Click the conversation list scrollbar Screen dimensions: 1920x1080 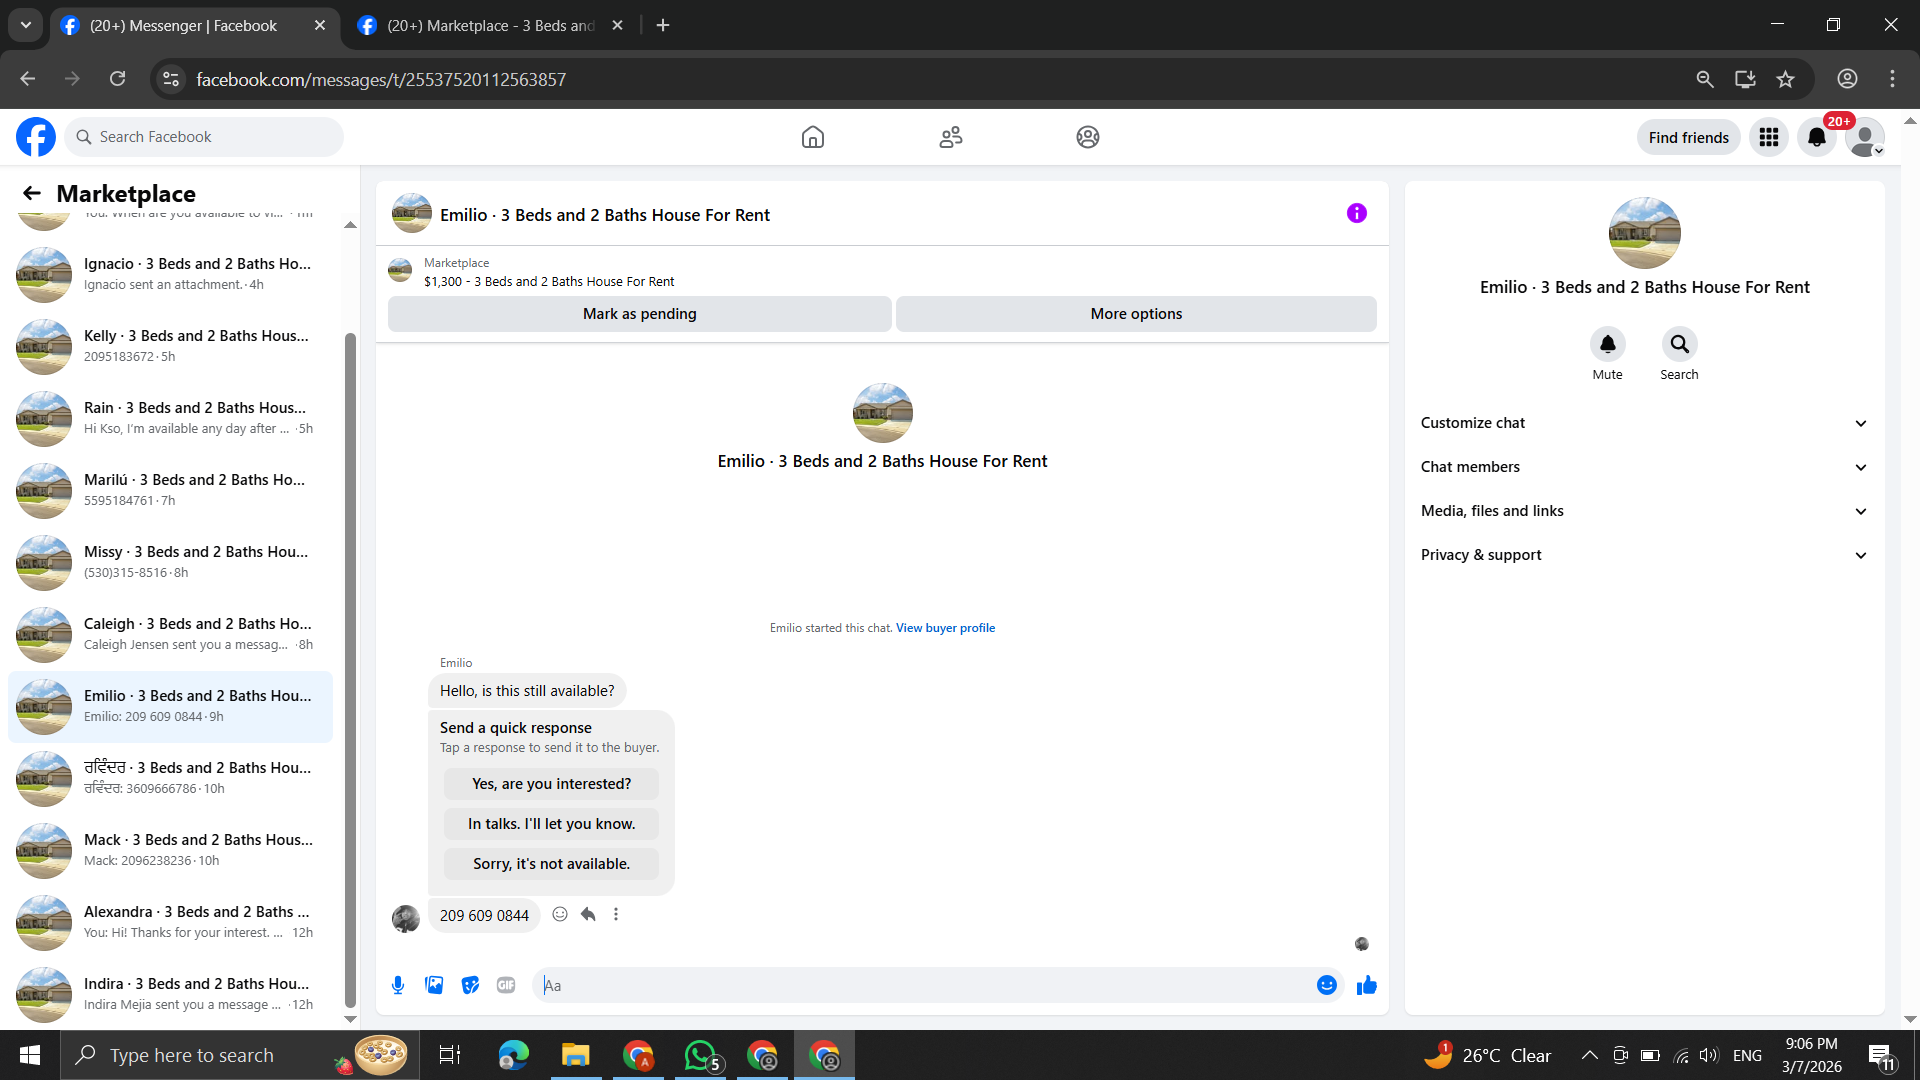point(350,670)
